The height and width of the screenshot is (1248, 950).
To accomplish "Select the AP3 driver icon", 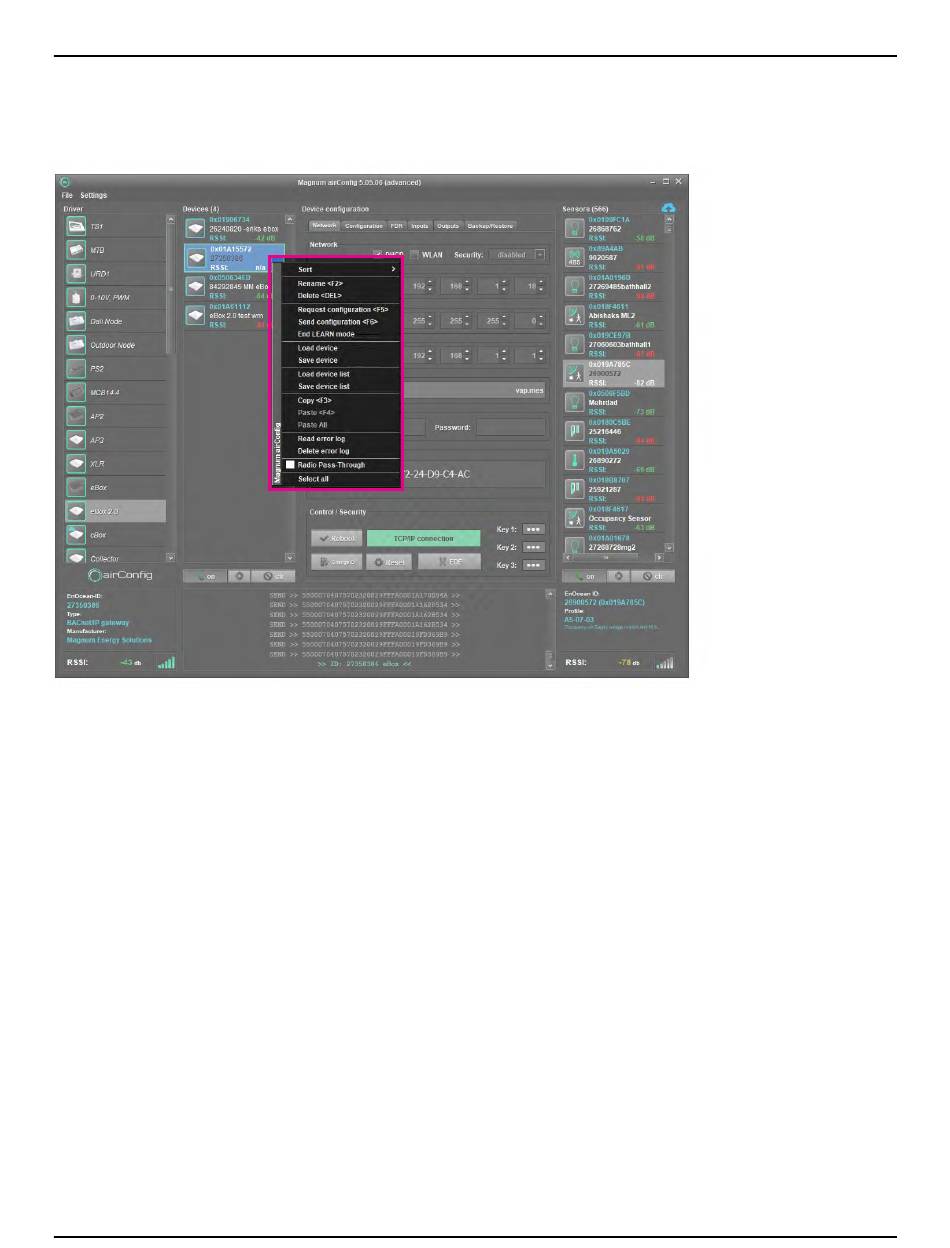I will pyautogui.click(x=77, y=440).
